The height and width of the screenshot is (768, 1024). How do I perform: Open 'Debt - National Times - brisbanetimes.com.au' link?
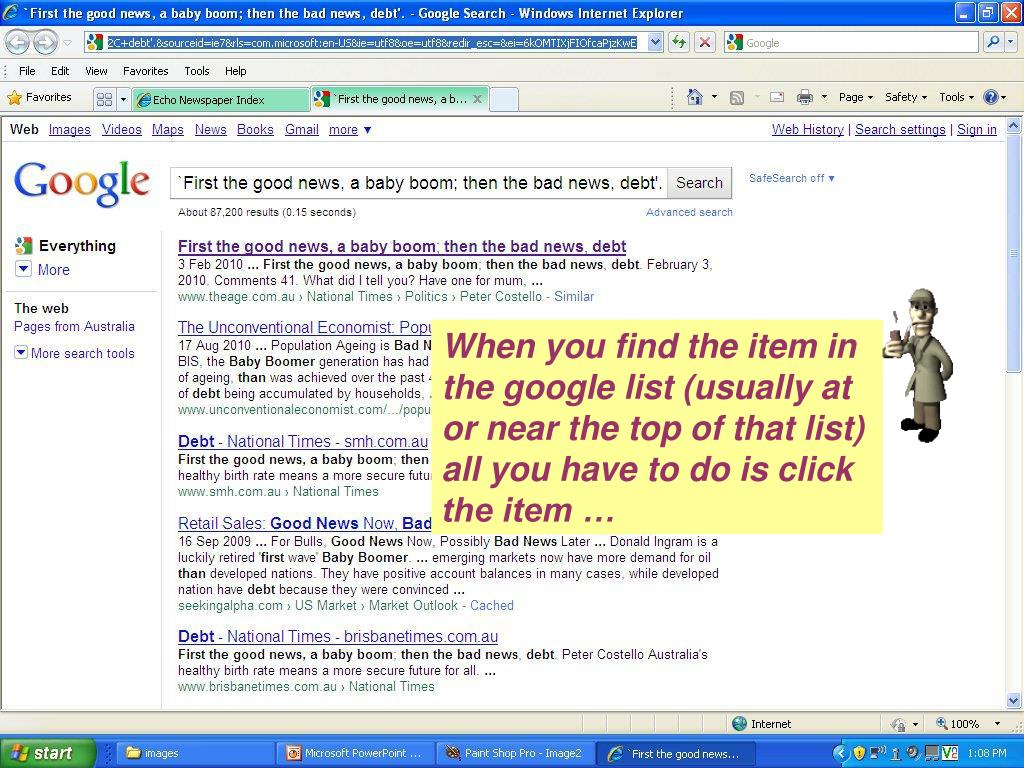[x=338, y=636]
